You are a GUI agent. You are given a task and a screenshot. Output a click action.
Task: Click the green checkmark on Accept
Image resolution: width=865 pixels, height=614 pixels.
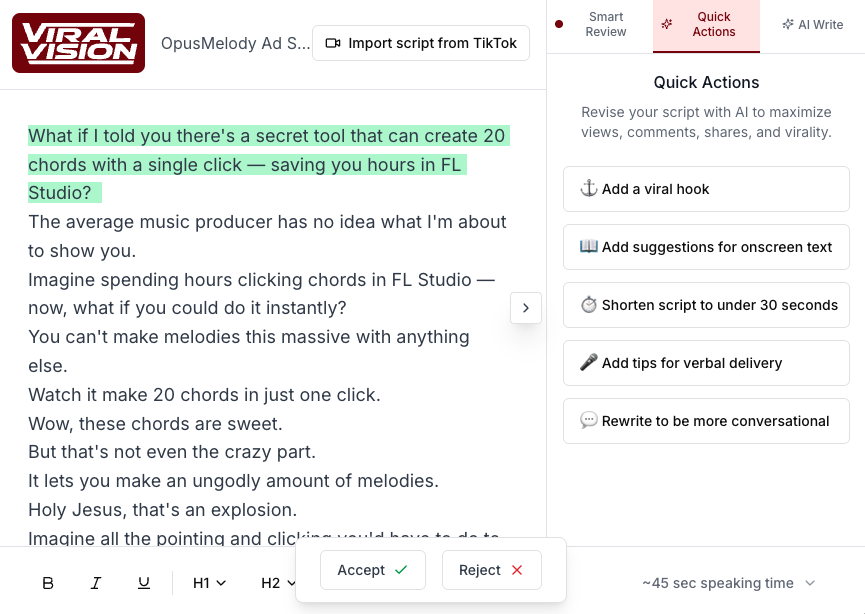click(x=401, y=570)
